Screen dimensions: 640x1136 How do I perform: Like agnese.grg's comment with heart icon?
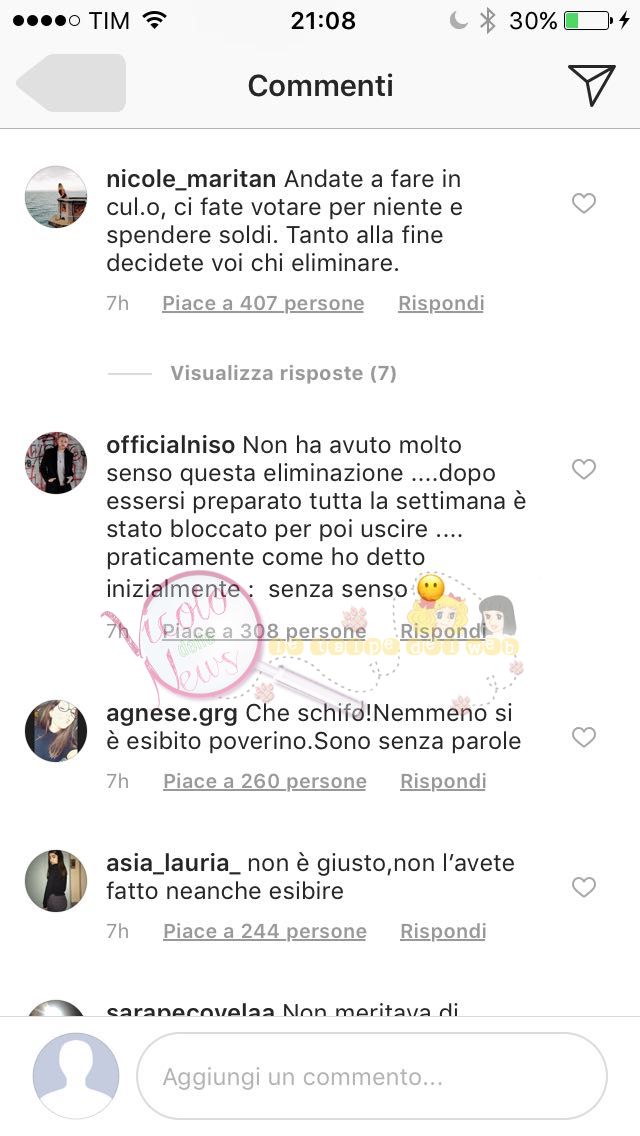[583, 737]
